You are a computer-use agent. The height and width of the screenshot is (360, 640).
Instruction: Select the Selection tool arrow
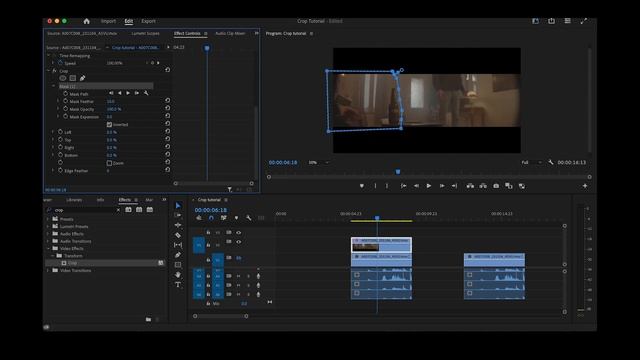point(178,206)
